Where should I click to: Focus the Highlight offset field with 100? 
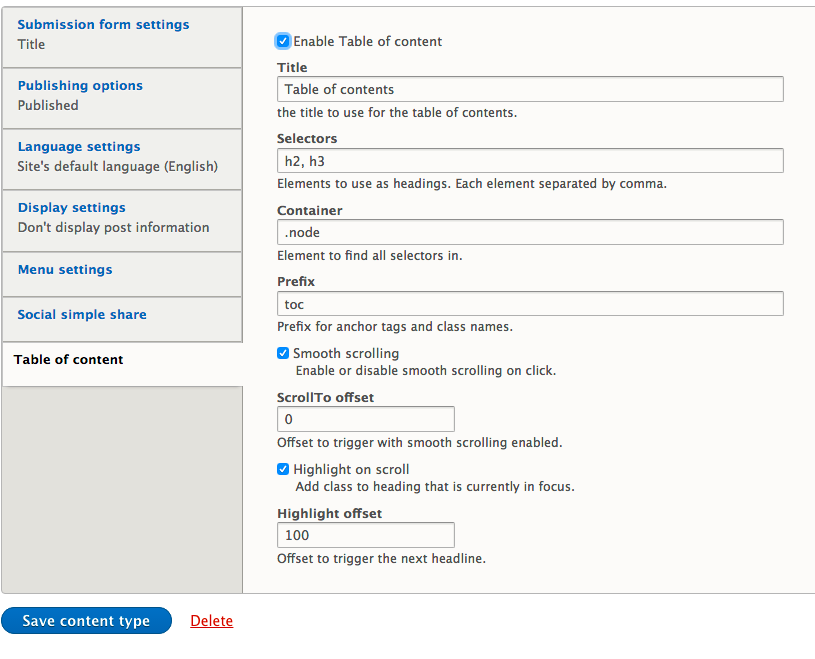(x=366, y=535)
